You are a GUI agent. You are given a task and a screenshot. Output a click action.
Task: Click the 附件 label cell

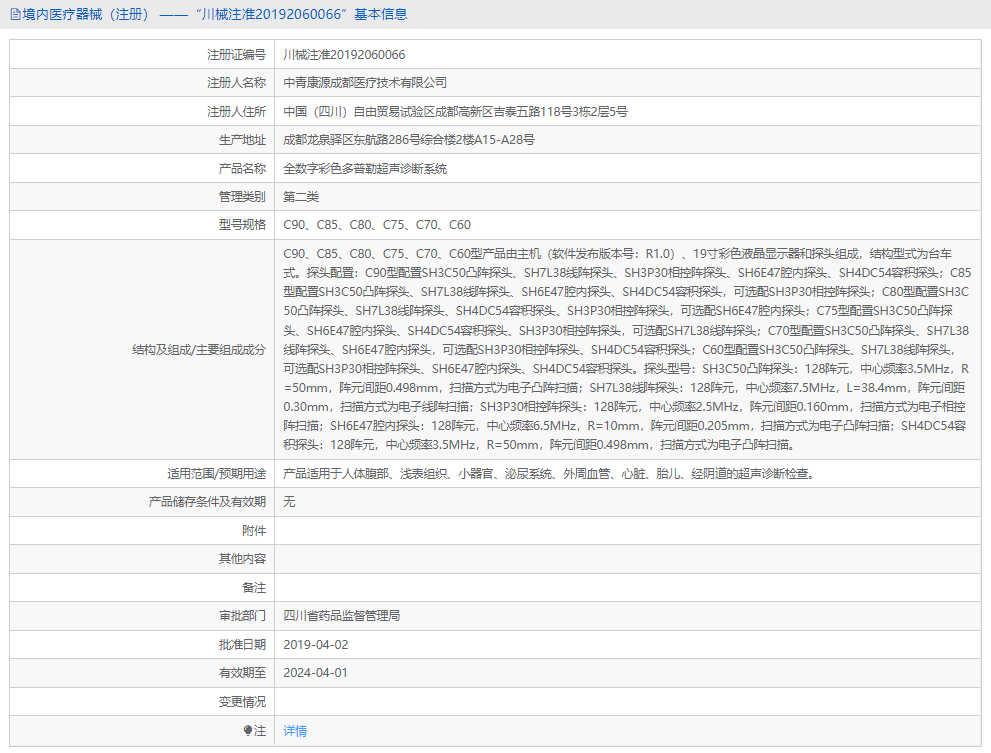point(142,530)
